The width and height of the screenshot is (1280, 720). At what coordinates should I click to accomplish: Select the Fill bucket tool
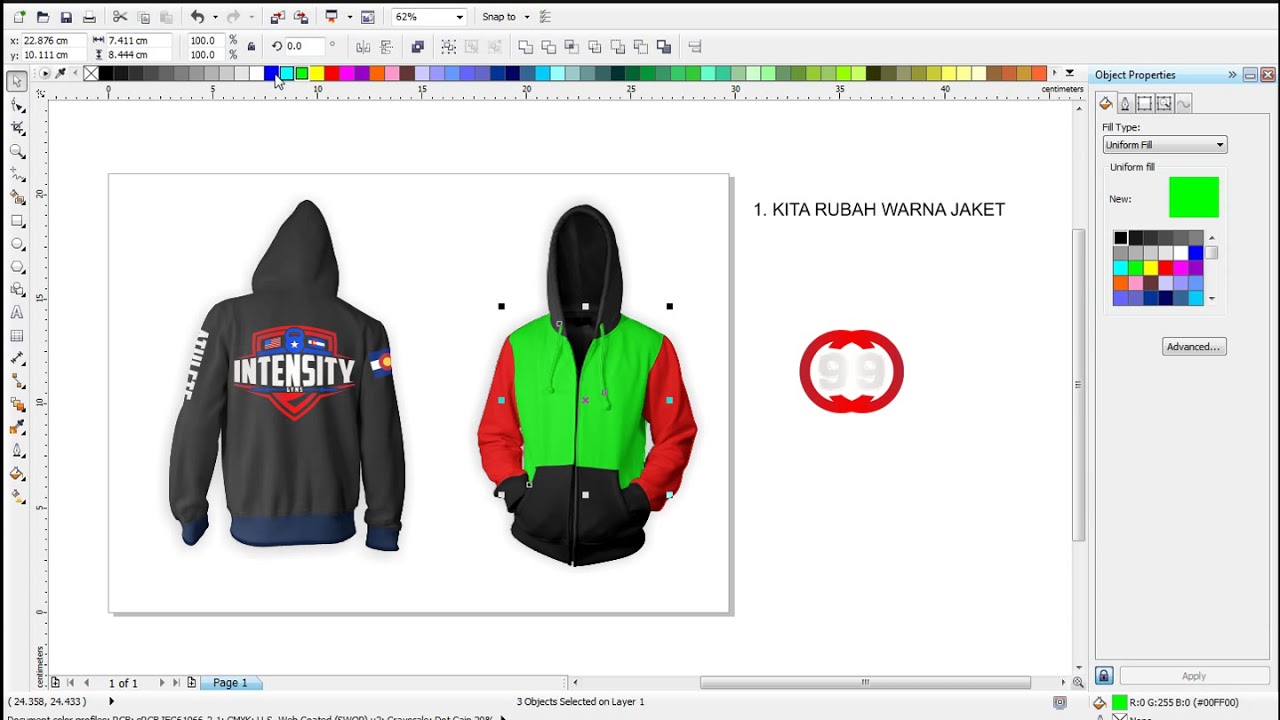(17, 474)
